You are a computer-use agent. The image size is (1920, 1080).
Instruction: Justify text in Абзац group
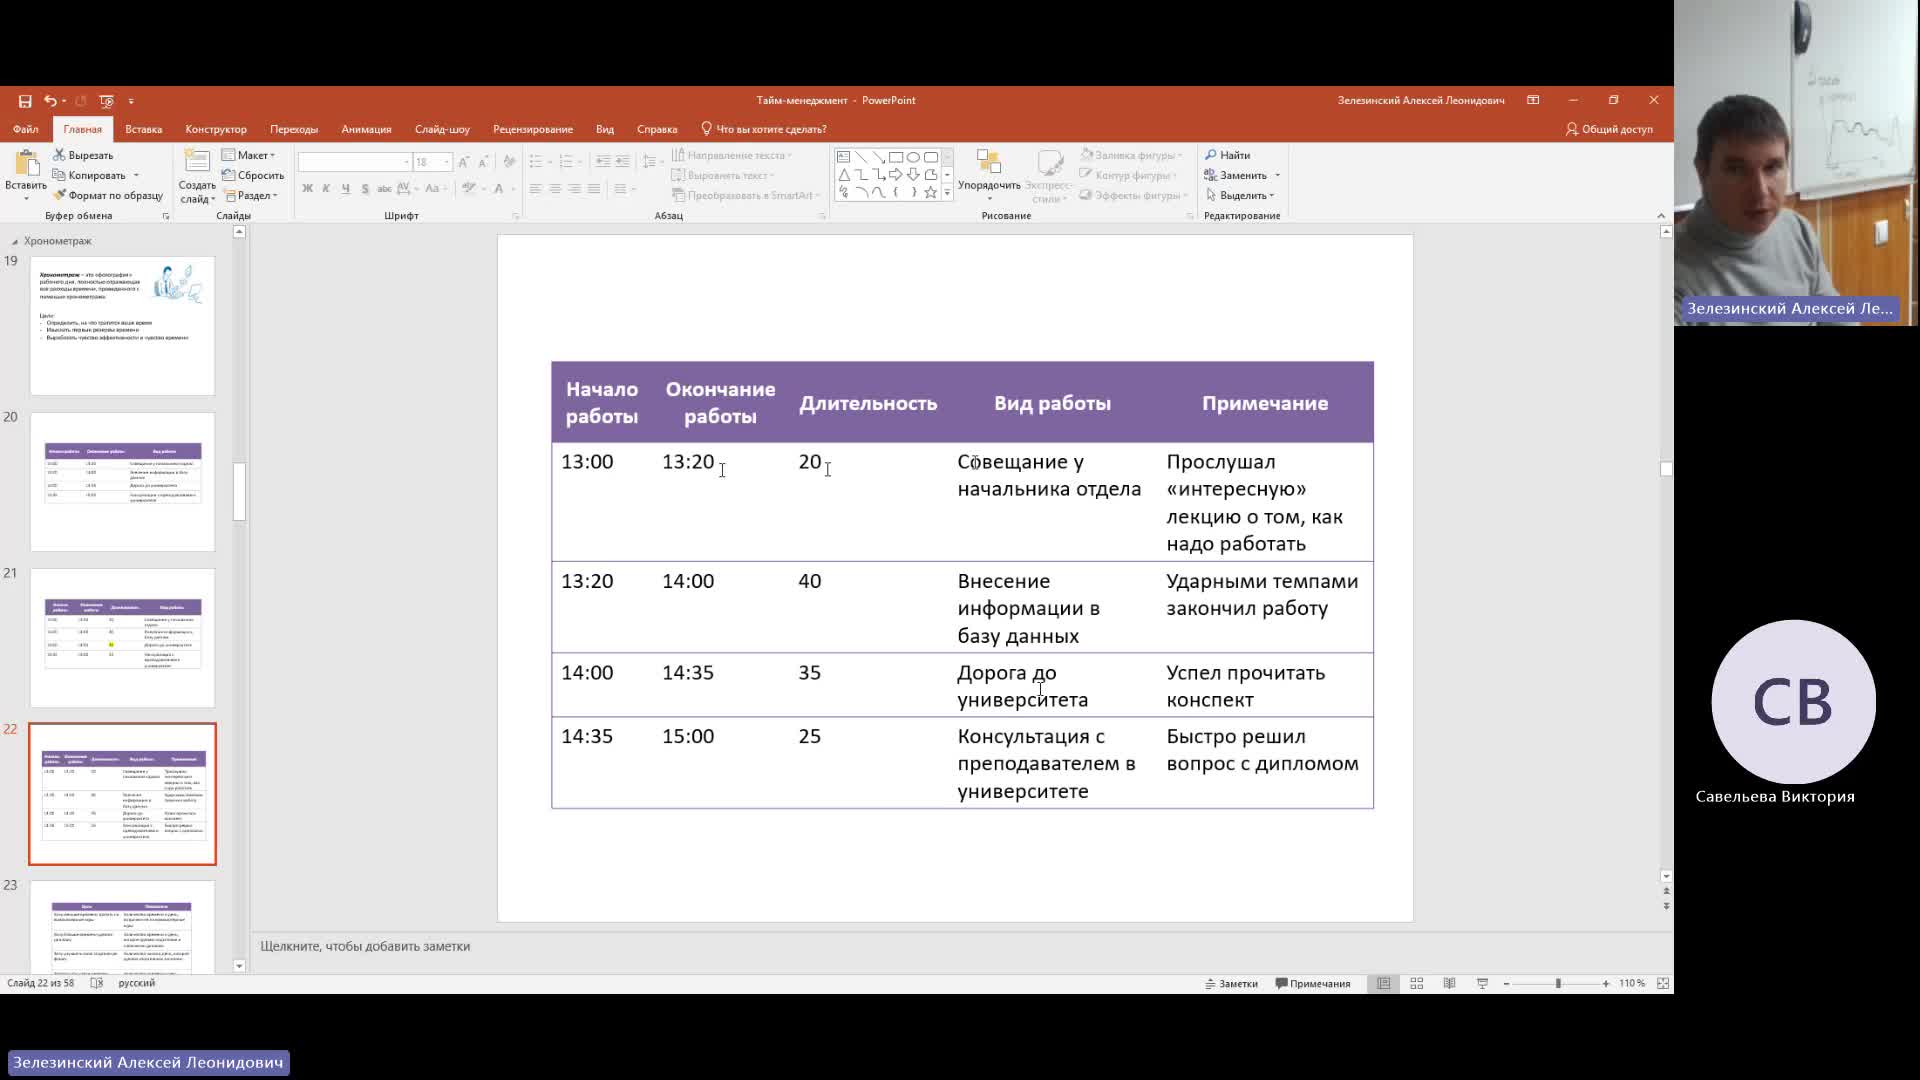(594, 188)
